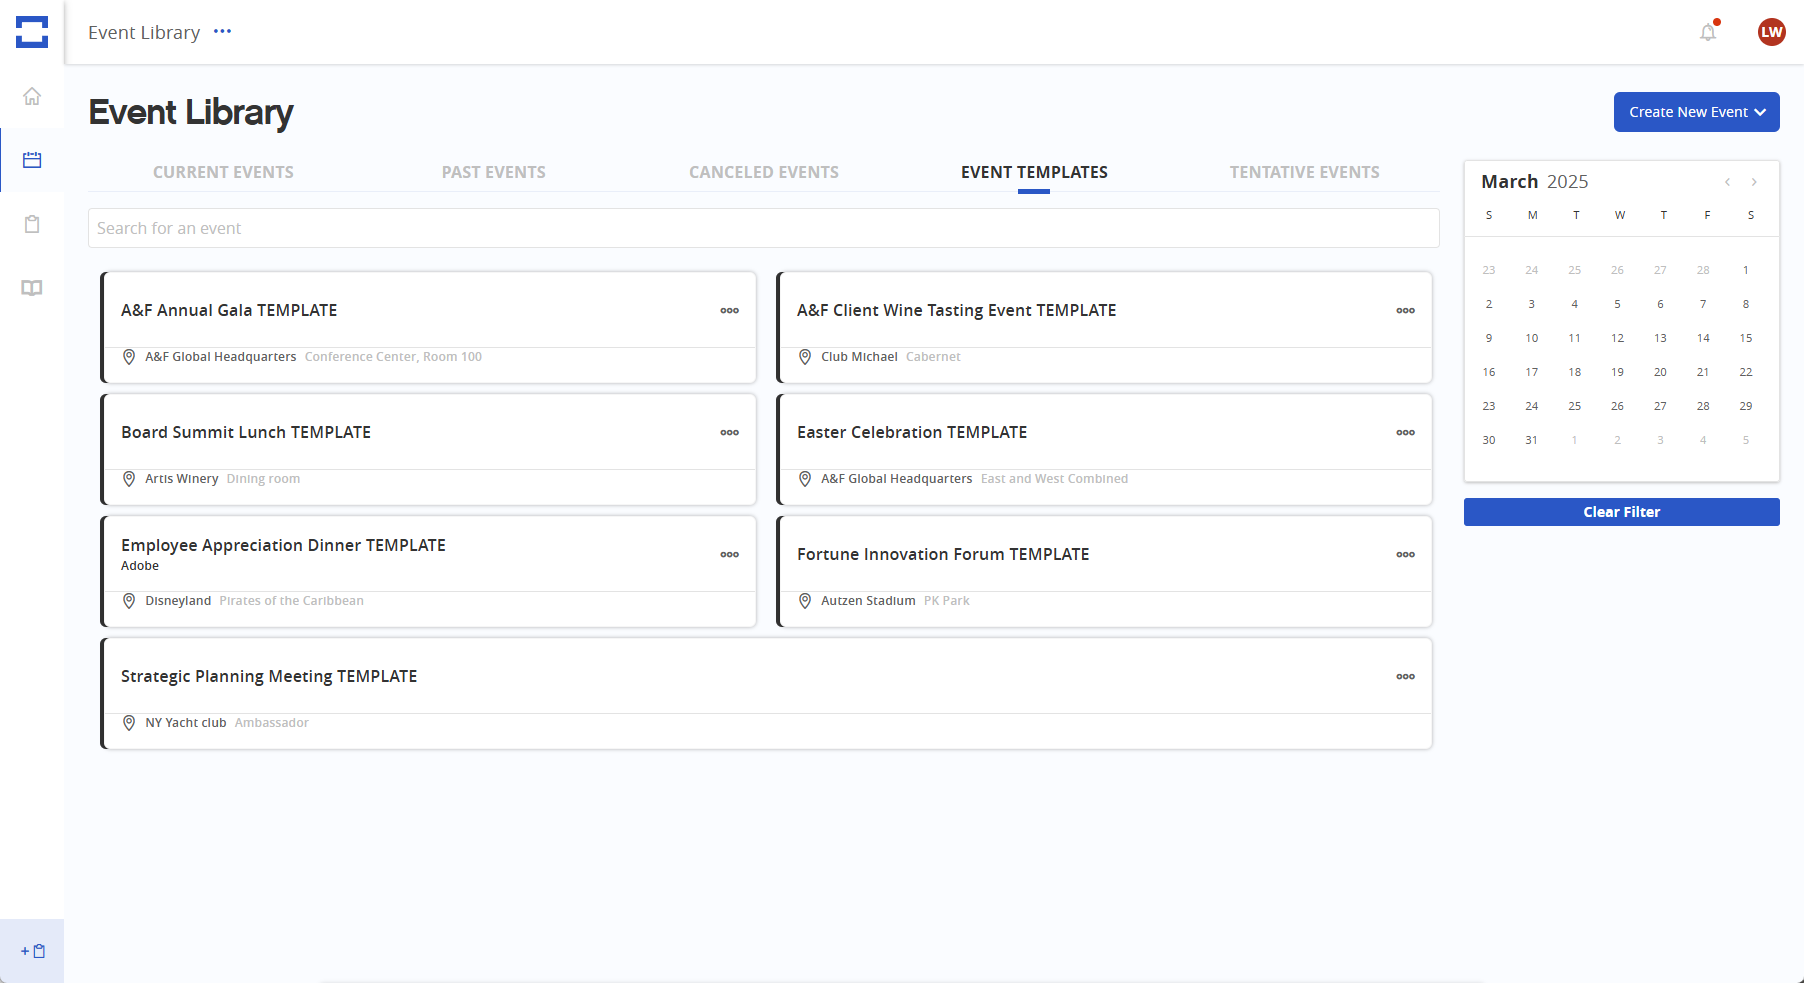Click location pin icon for A&F Global Headquarters Conference Center
The height and width of the screenshot is (983, 1804).
(x=129, y=357)
